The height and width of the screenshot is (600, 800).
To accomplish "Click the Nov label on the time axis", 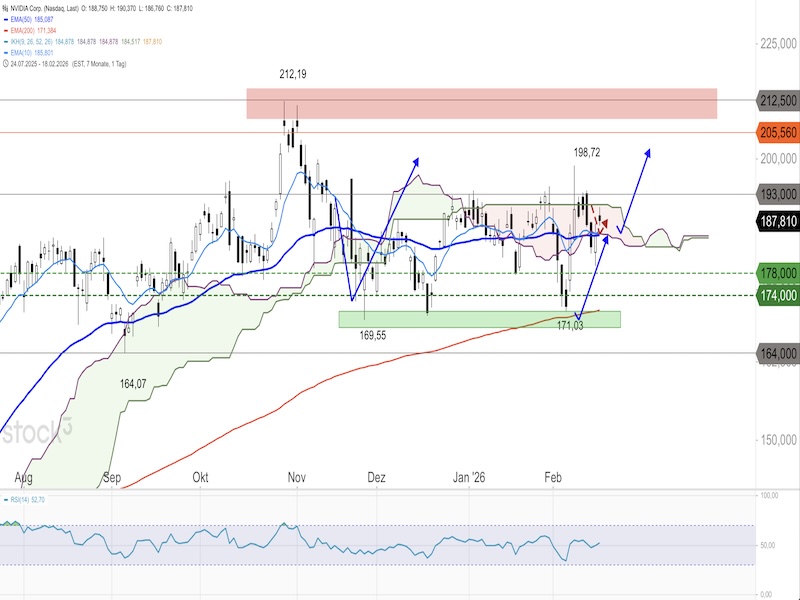I will click(296, 478).
